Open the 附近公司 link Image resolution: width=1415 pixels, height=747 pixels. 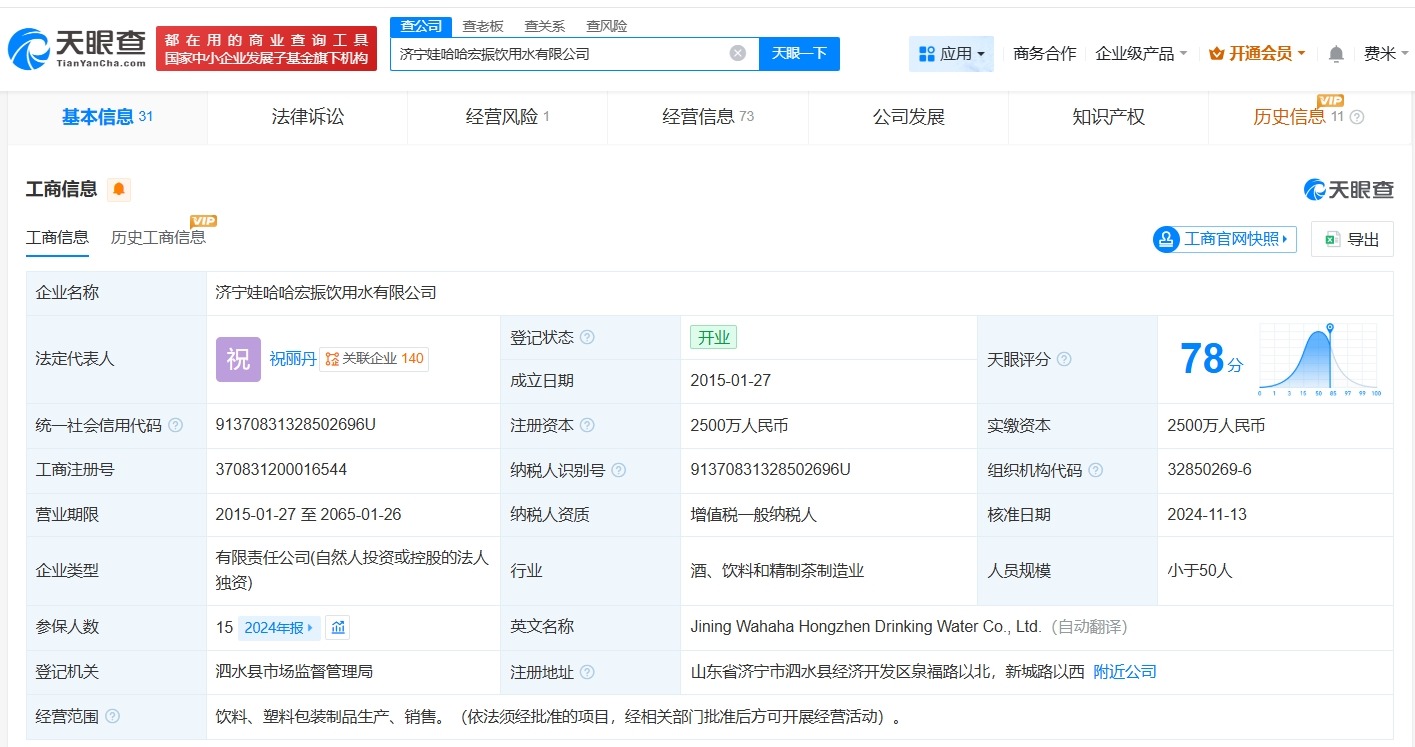[x=1124, y=671]
